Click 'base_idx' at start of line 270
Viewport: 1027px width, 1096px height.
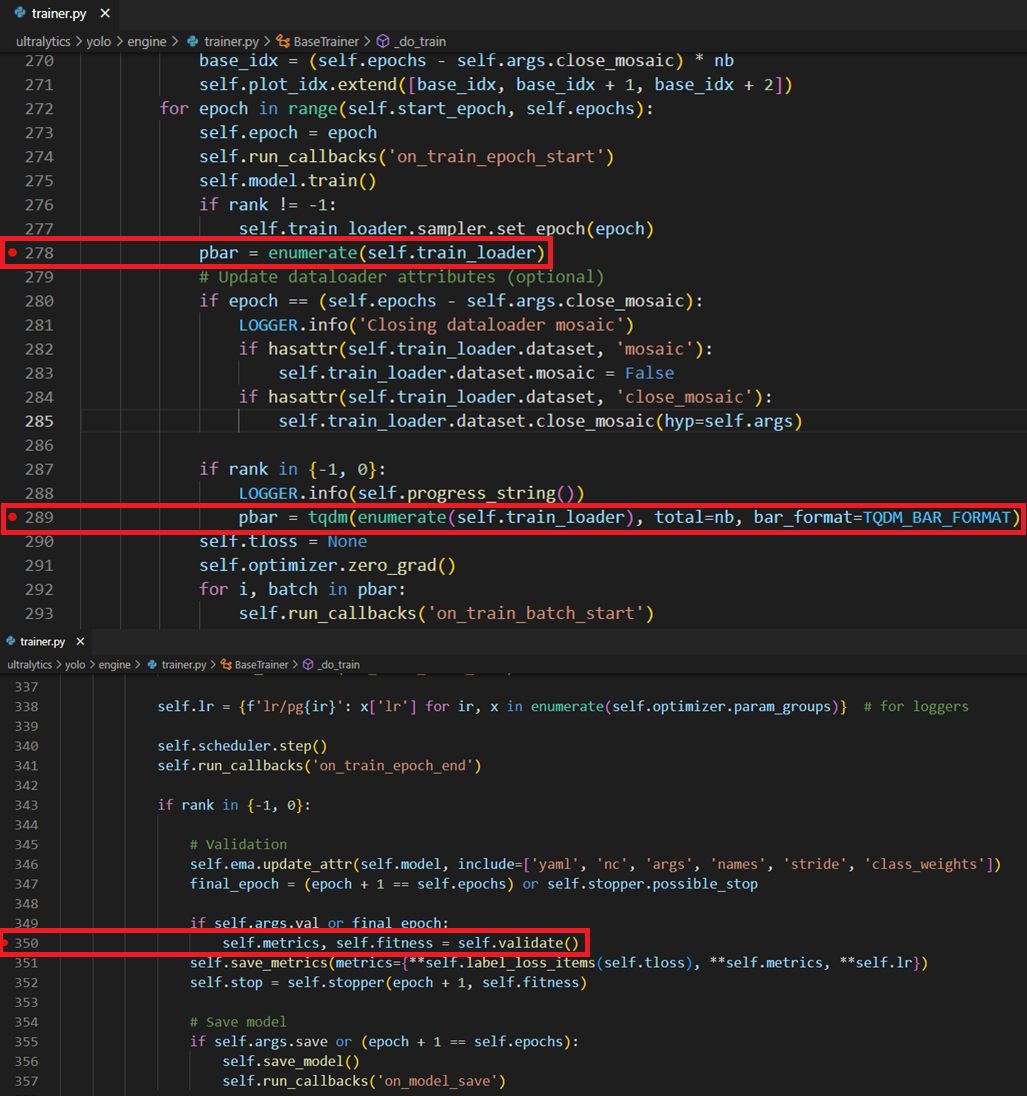(x=238, y=61)
